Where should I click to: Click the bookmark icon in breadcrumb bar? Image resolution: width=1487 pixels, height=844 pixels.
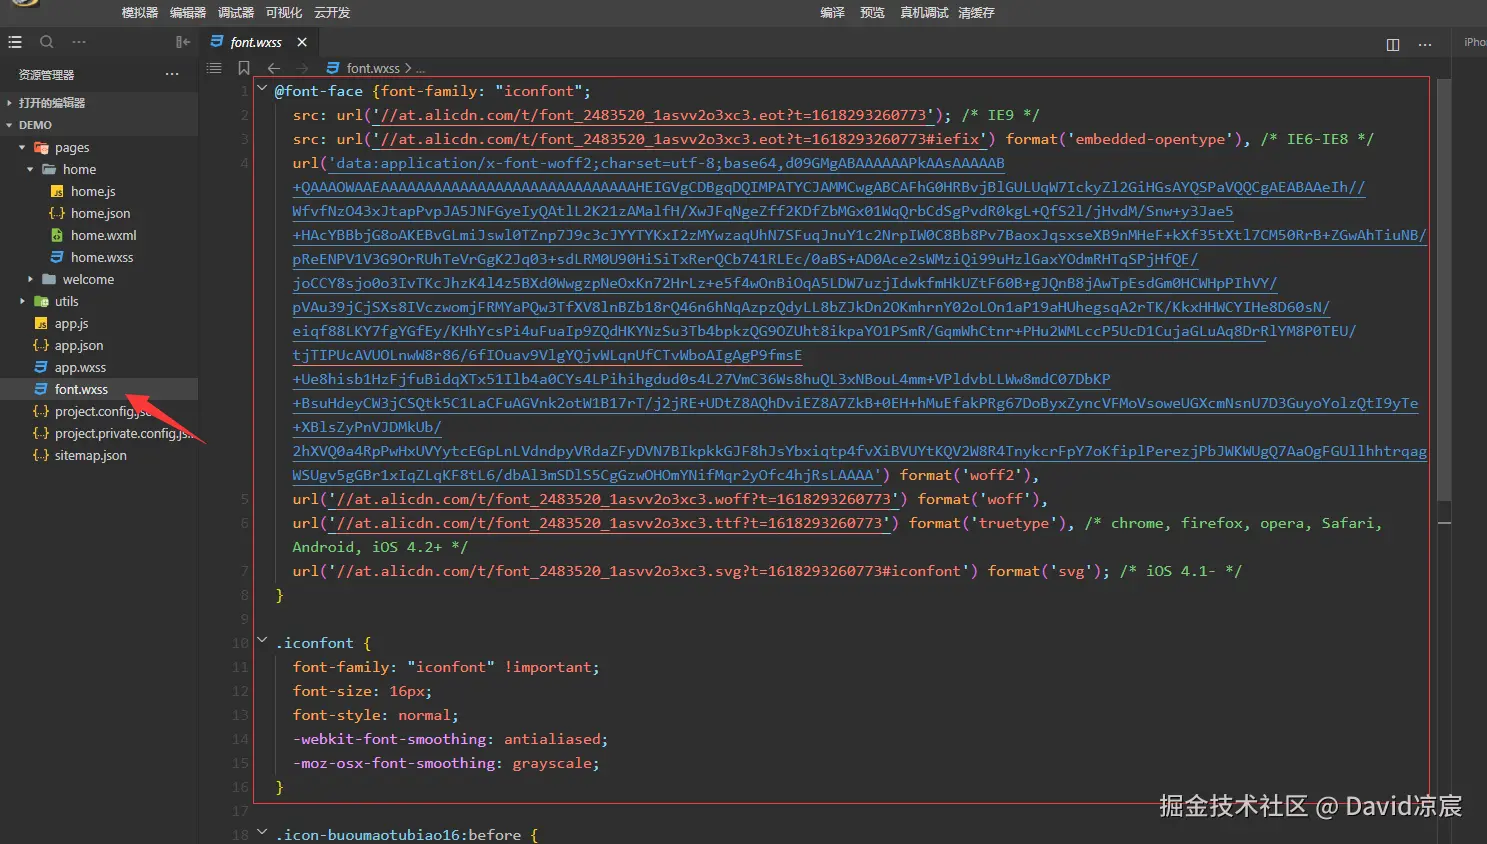coord(244,68)
